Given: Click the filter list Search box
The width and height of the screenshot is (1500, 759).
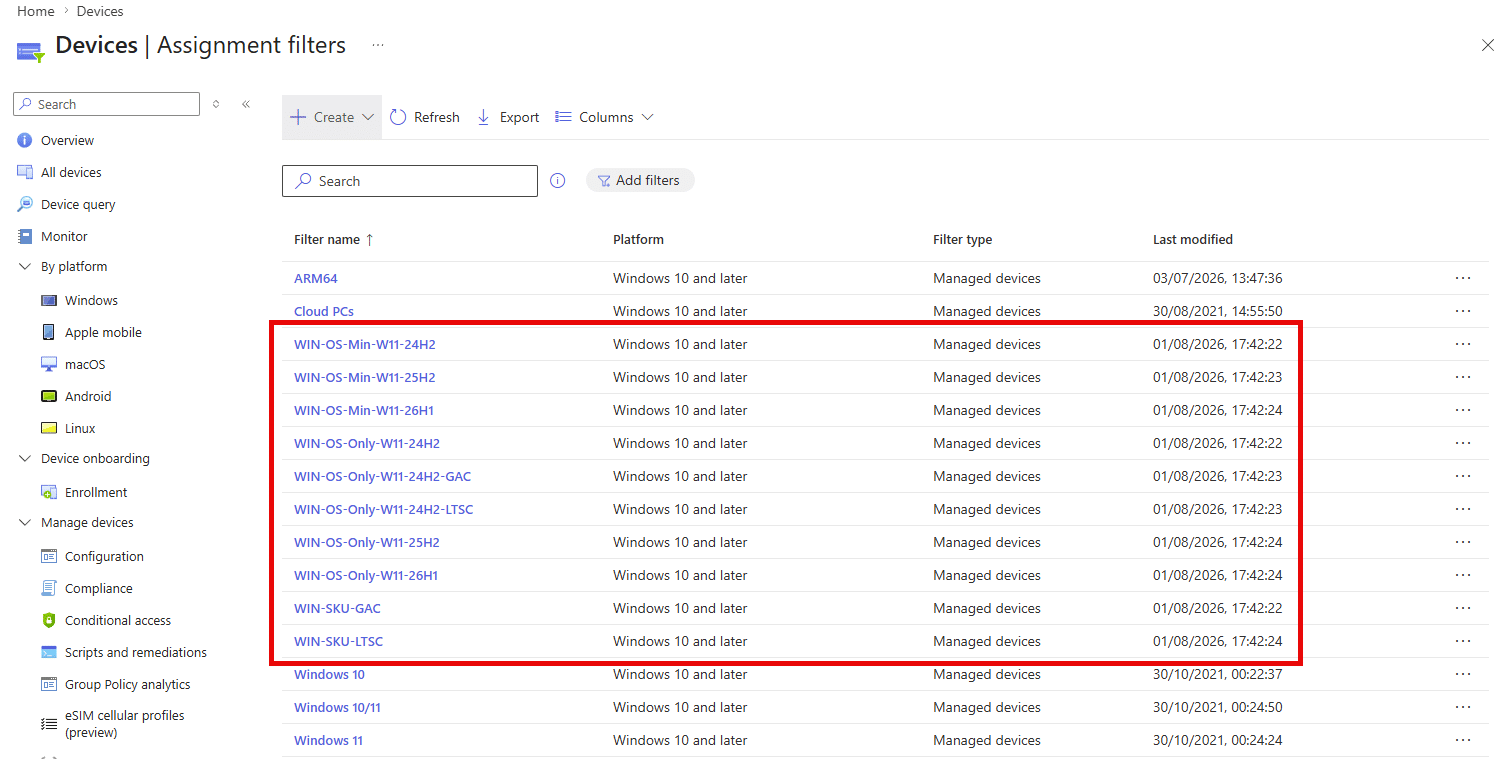Looking at the screenshot, I should [x=410, y=181].
